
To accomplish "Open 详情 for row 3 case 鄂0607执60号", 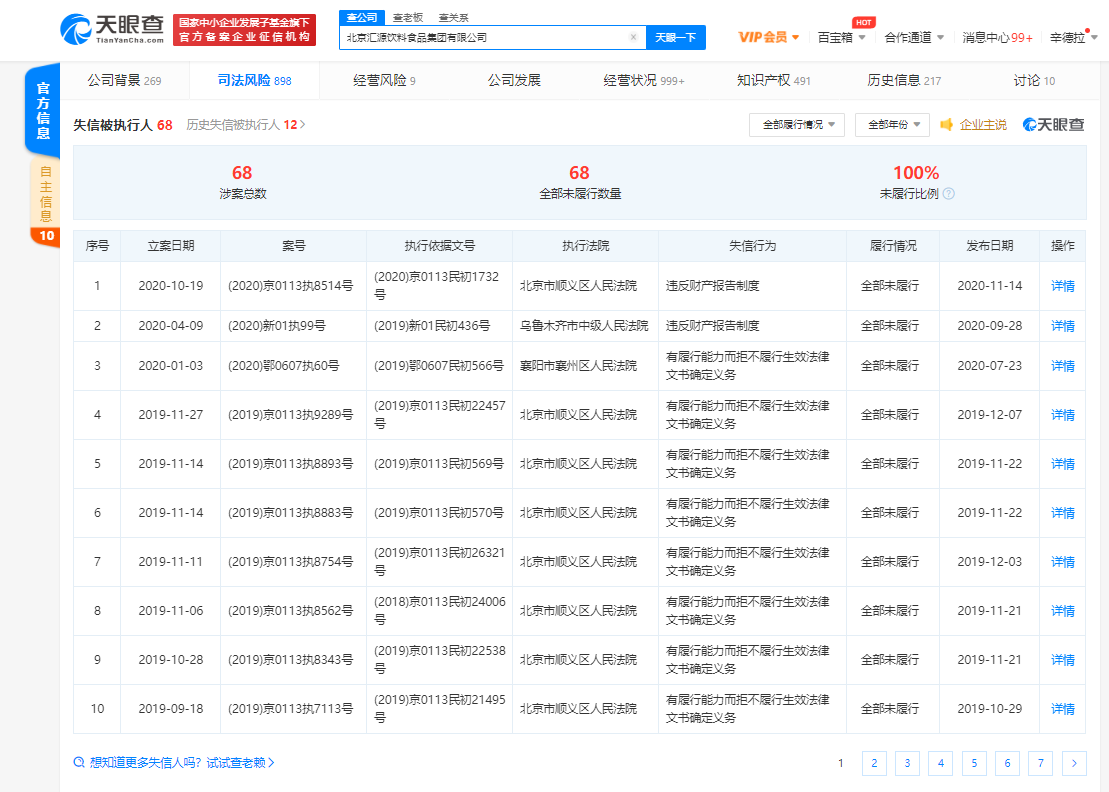I will click(1062, 366).
